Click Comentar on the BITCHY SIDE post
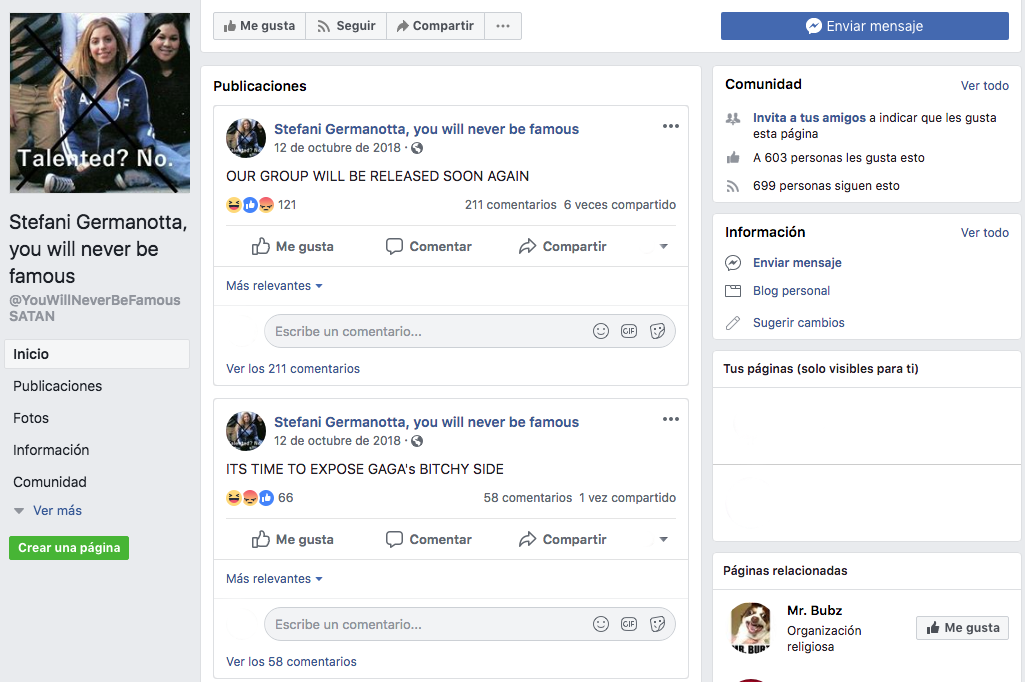This screenshot has height=682, width=1025. click(x=429, y=539)
